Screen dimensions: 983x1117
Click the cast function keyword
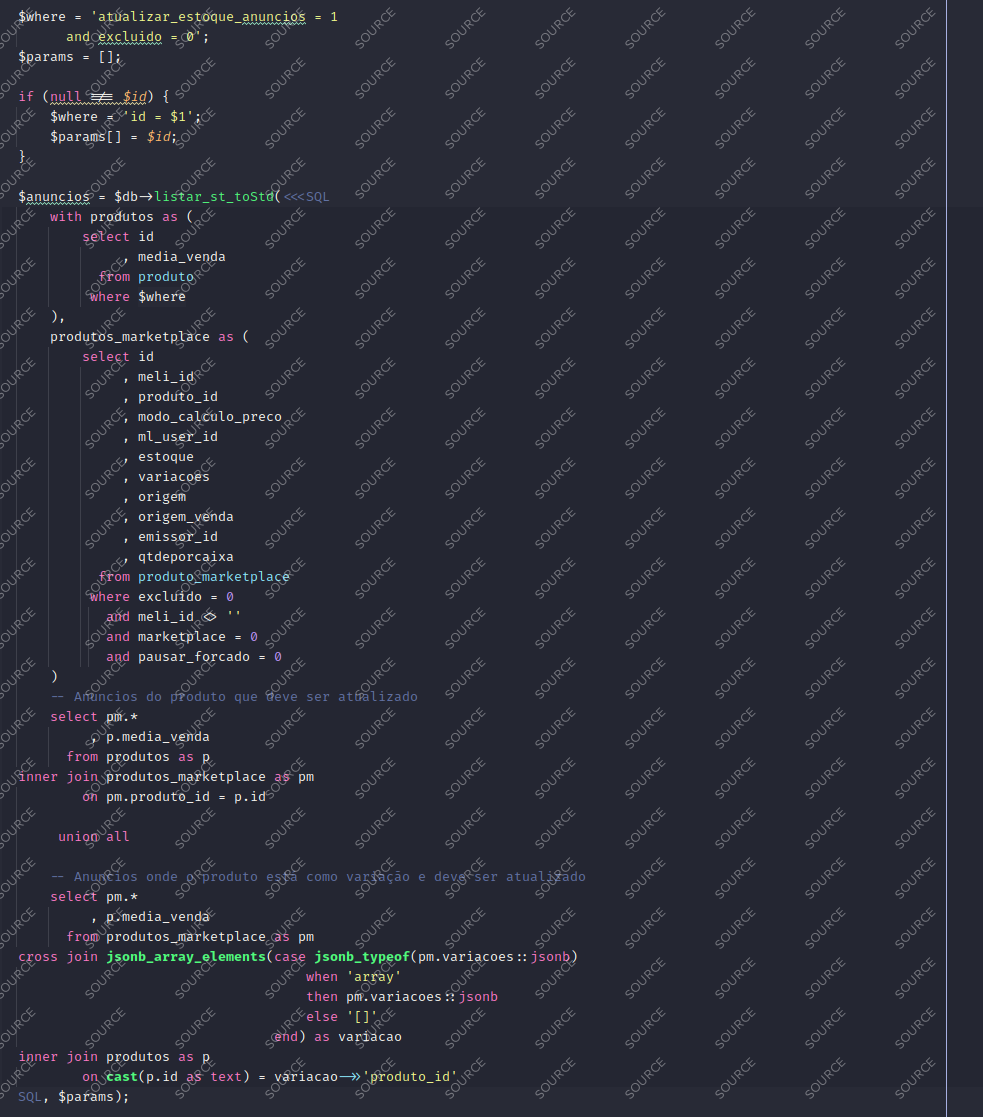(x=122, y=1077)
